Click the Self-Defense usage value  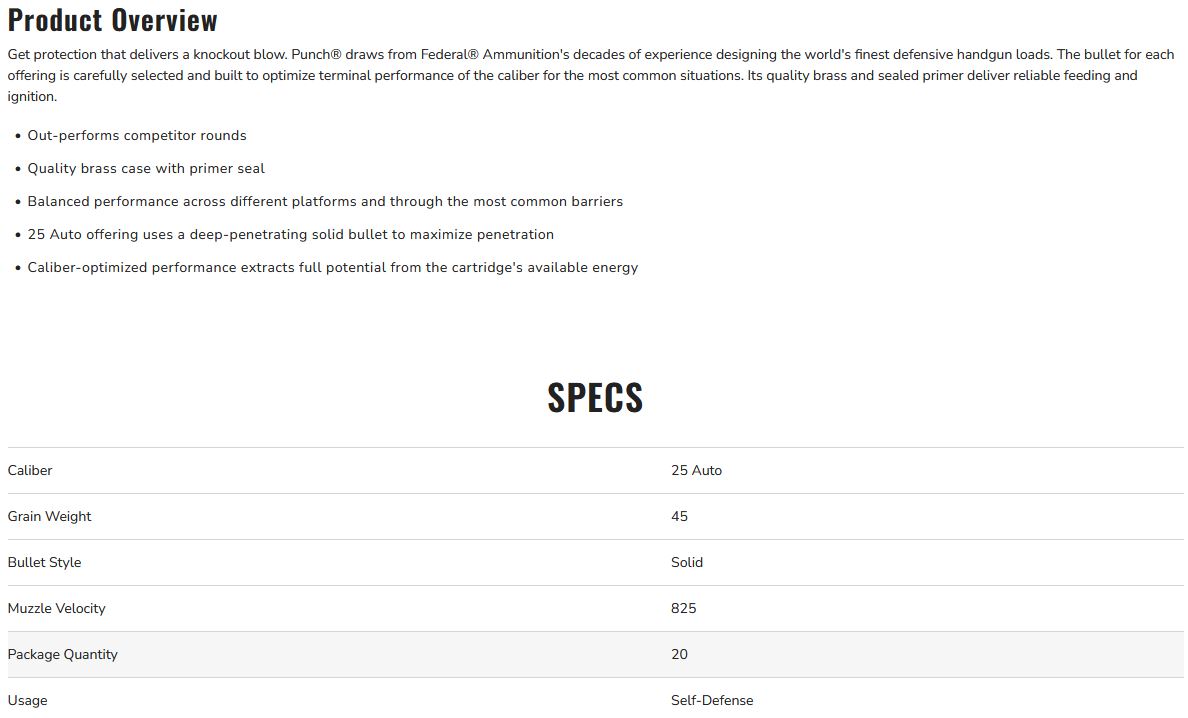[x=712, y=700]
